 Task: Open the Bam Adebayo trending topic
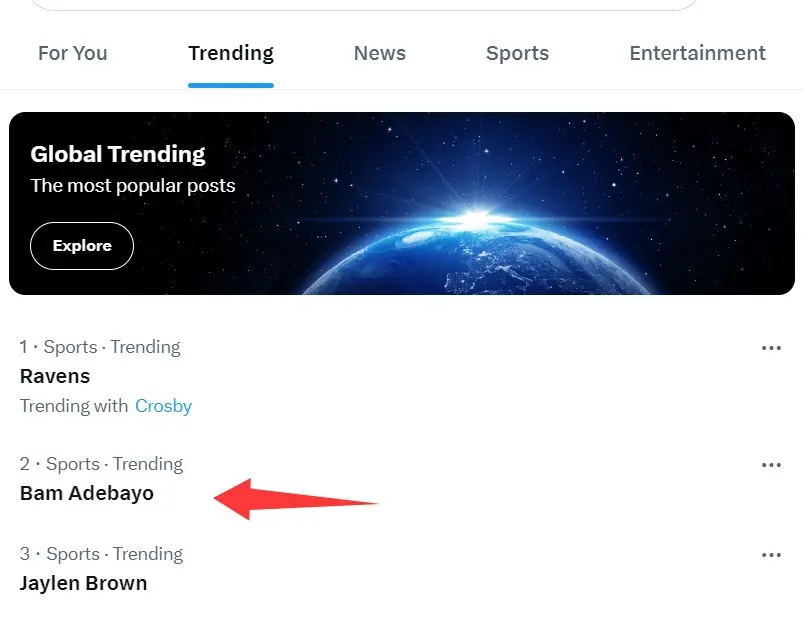click(x=87, y=494)
